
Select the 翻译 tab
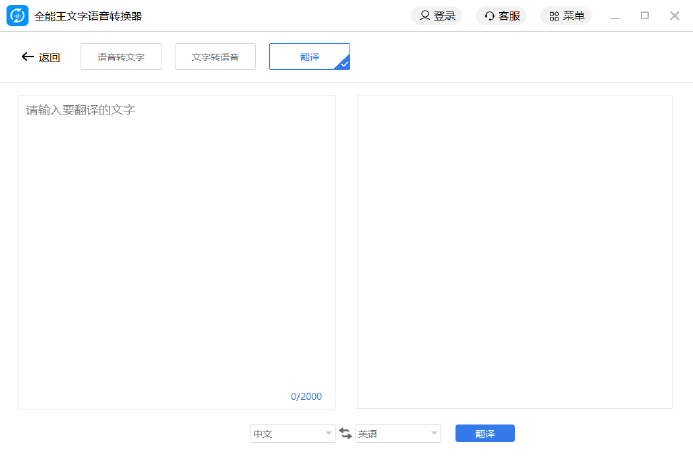click(309, 57)
